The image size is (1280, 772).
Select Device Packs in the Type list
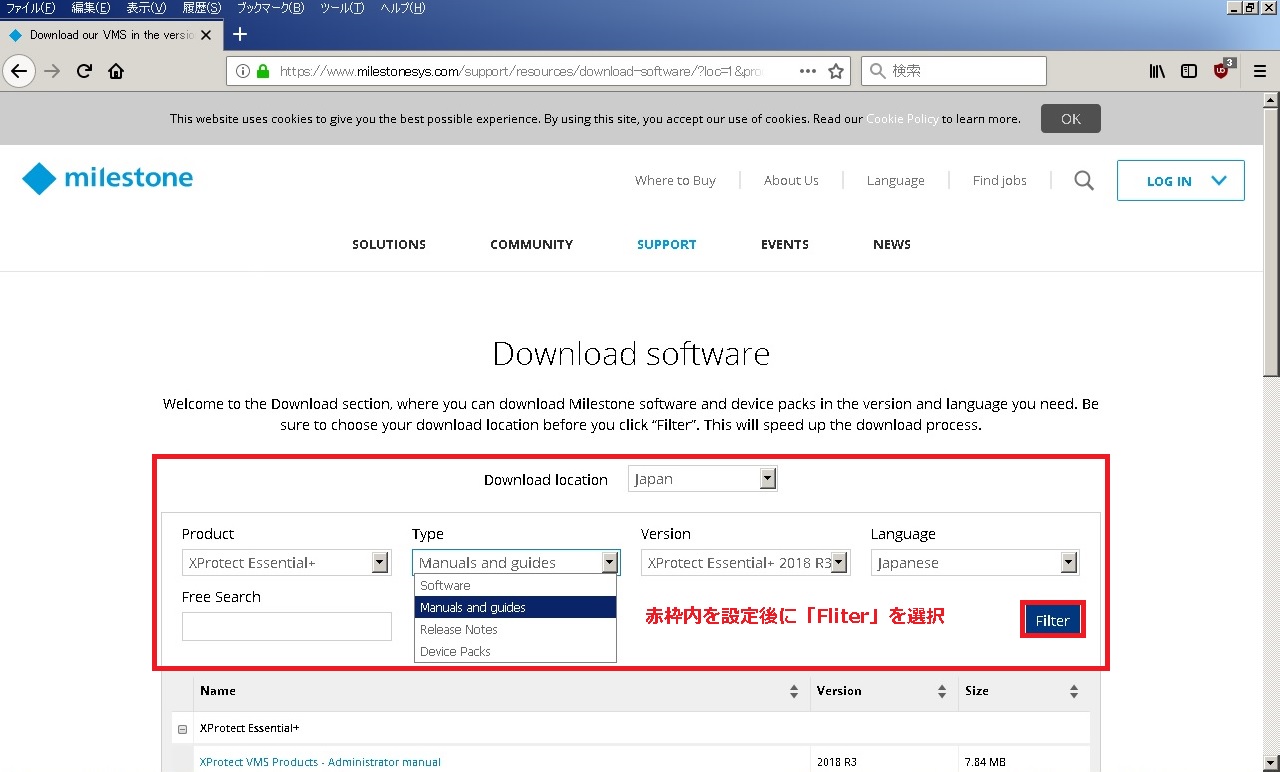tap(515, 652)
